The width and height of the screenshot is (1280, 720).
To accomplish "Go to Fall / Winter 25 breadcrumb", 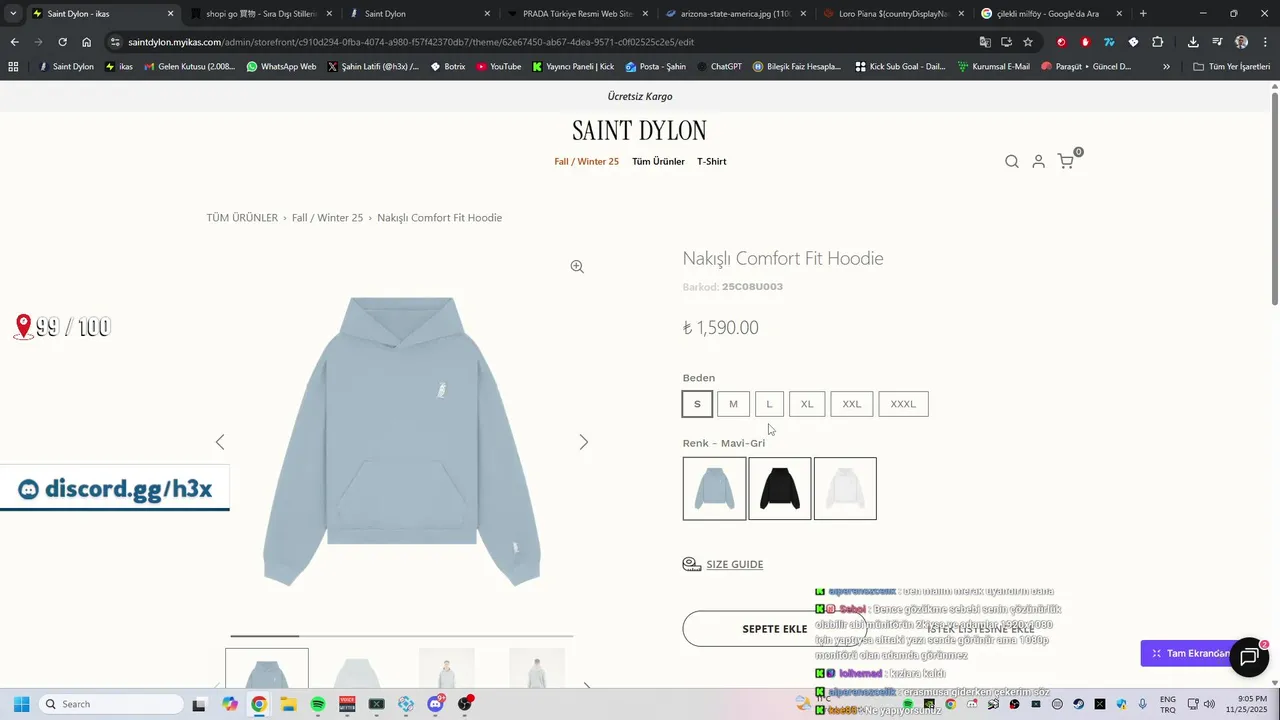I will click(327, 218).
